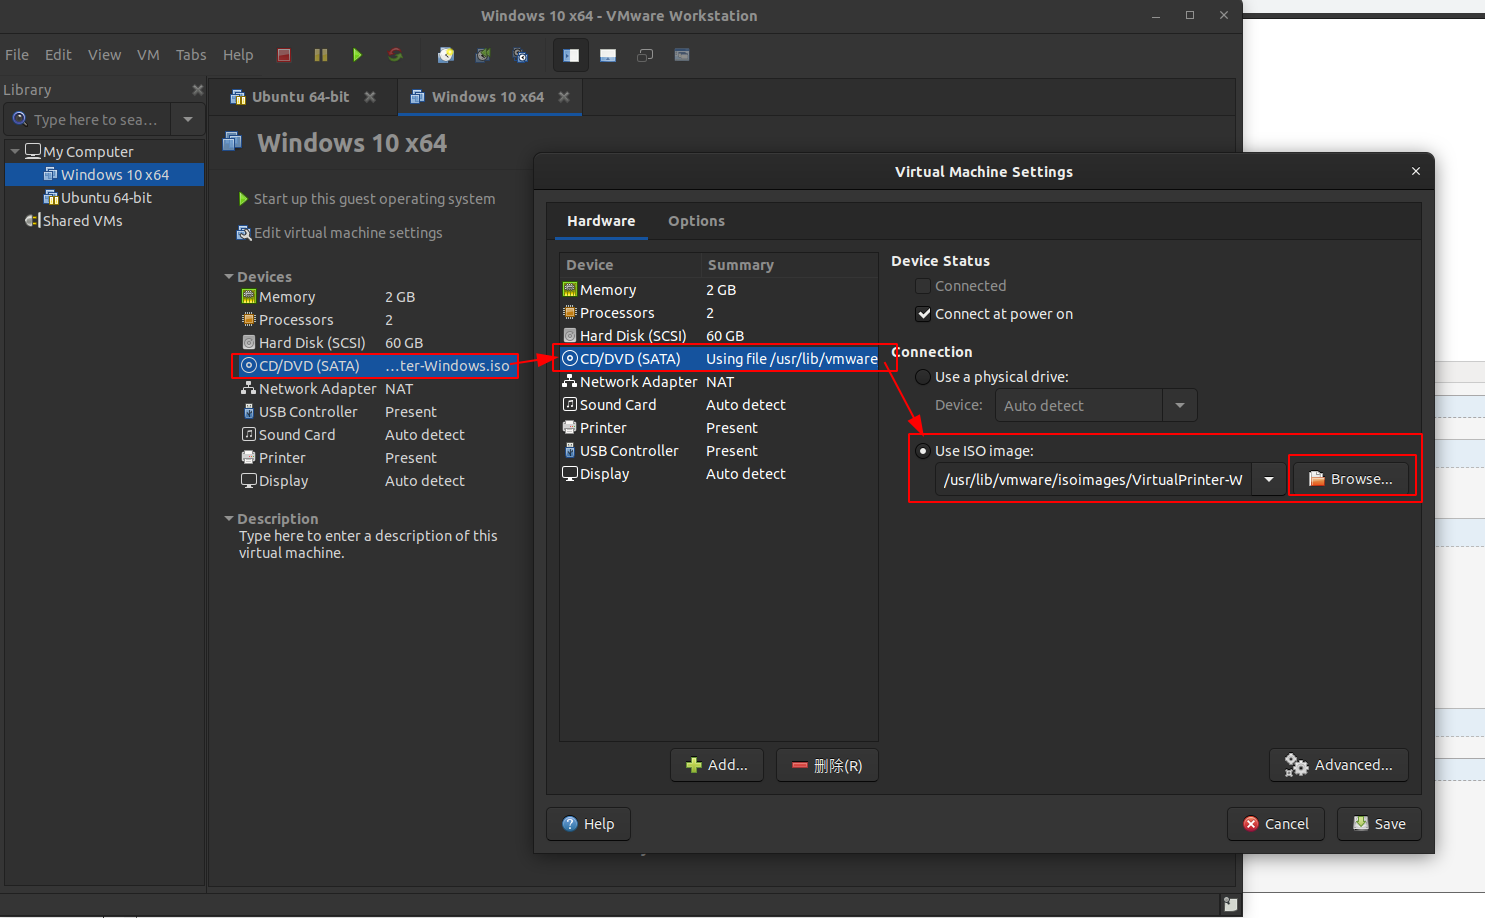Toggle the show library sidebar icon

pos(571,55)
